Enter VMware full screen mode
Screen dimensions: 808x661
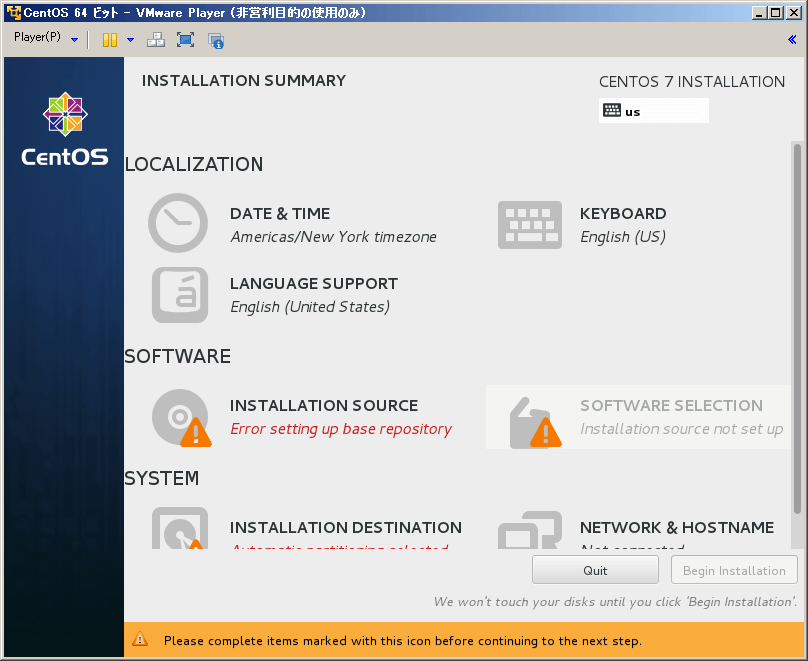186,40
